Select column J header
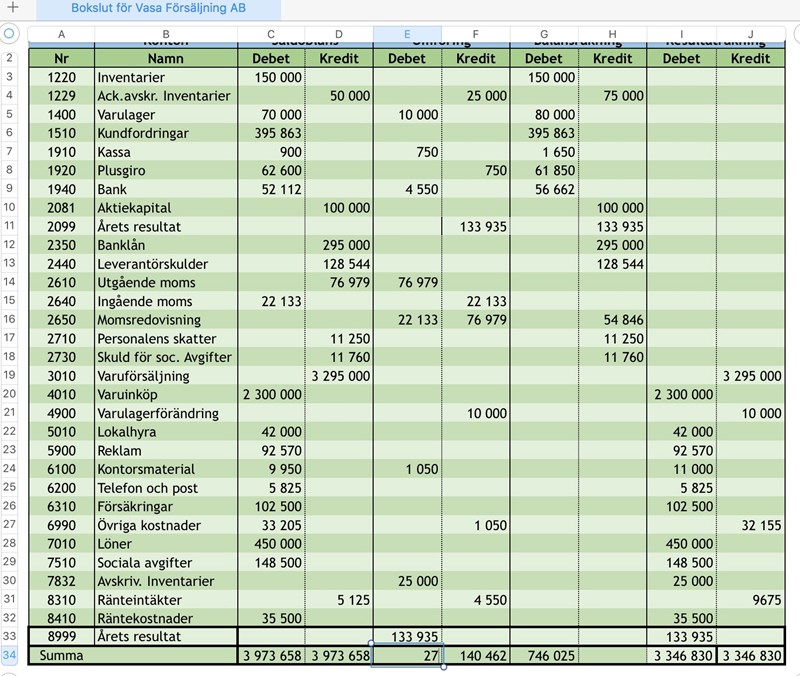 [750, 34]
